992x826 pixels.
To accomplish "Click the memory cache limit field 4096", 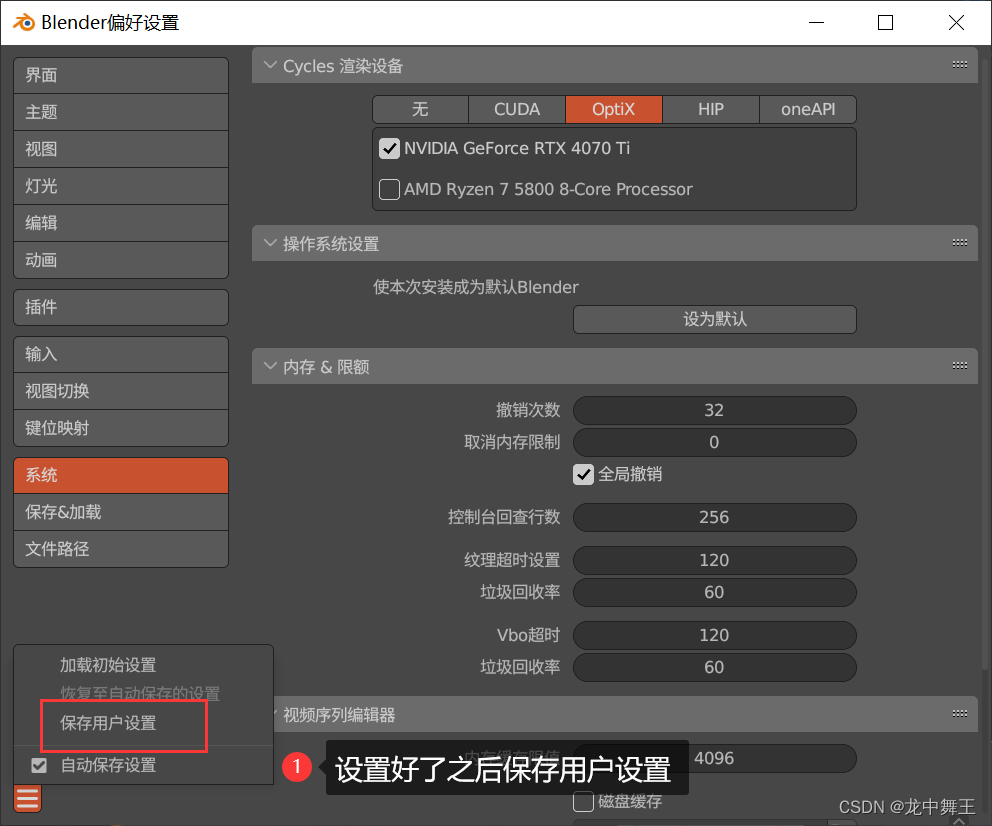I will pyautogui.click(x=715, y=758).
